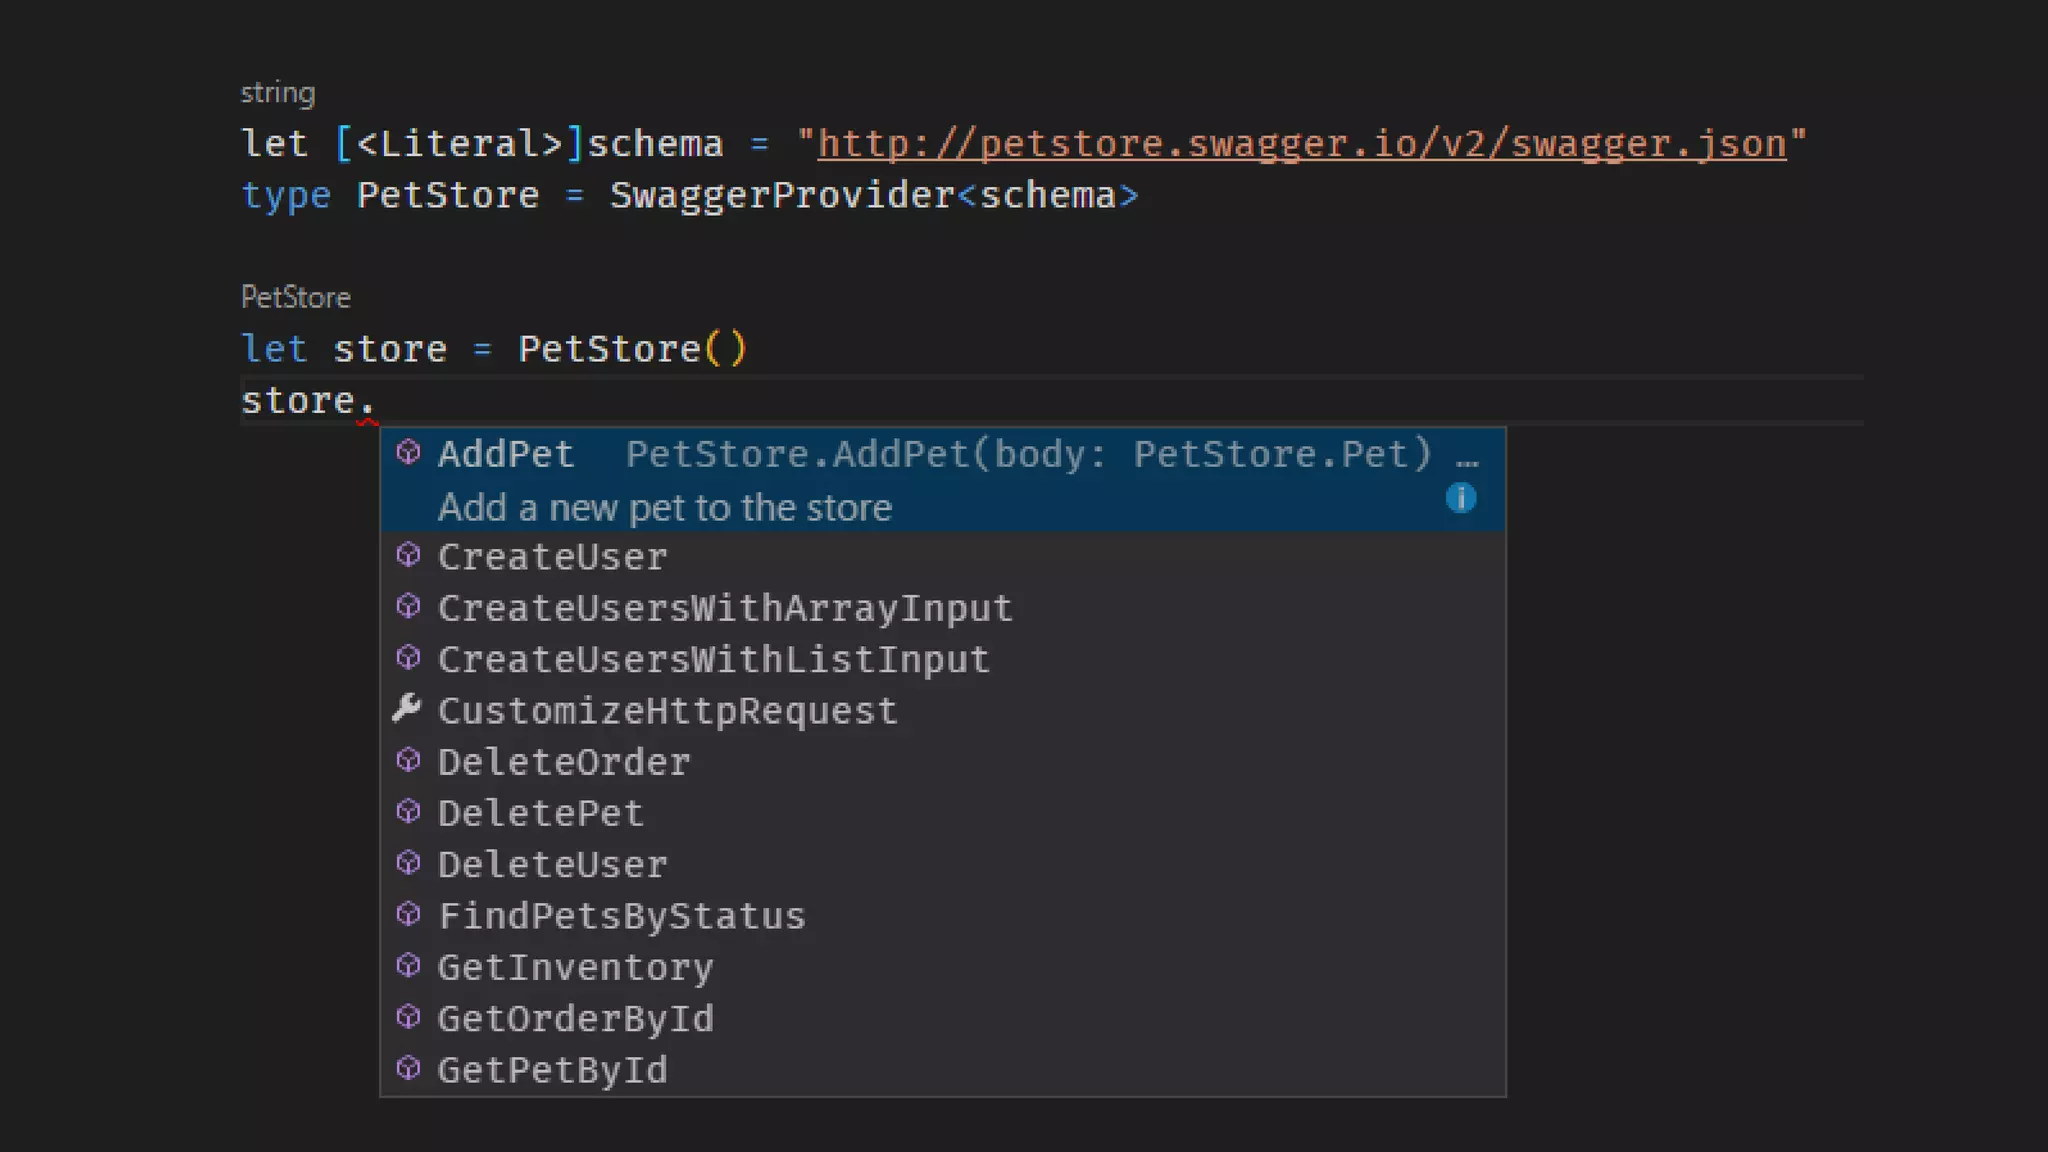Select DeleteUser suggestion

click(x=942, y=865)
